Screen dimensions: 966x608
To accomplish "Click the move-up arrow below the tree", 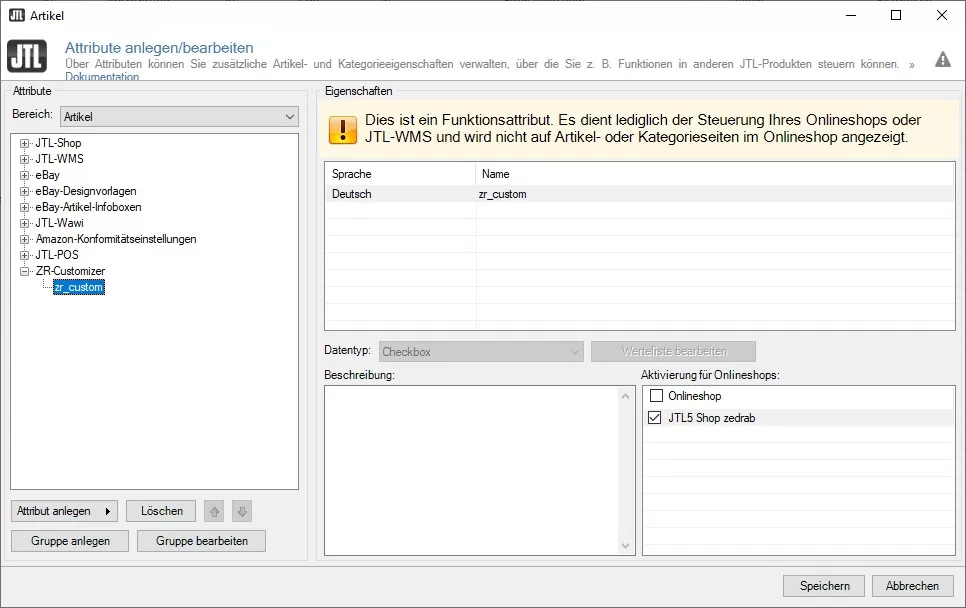I will coord(213,511).
